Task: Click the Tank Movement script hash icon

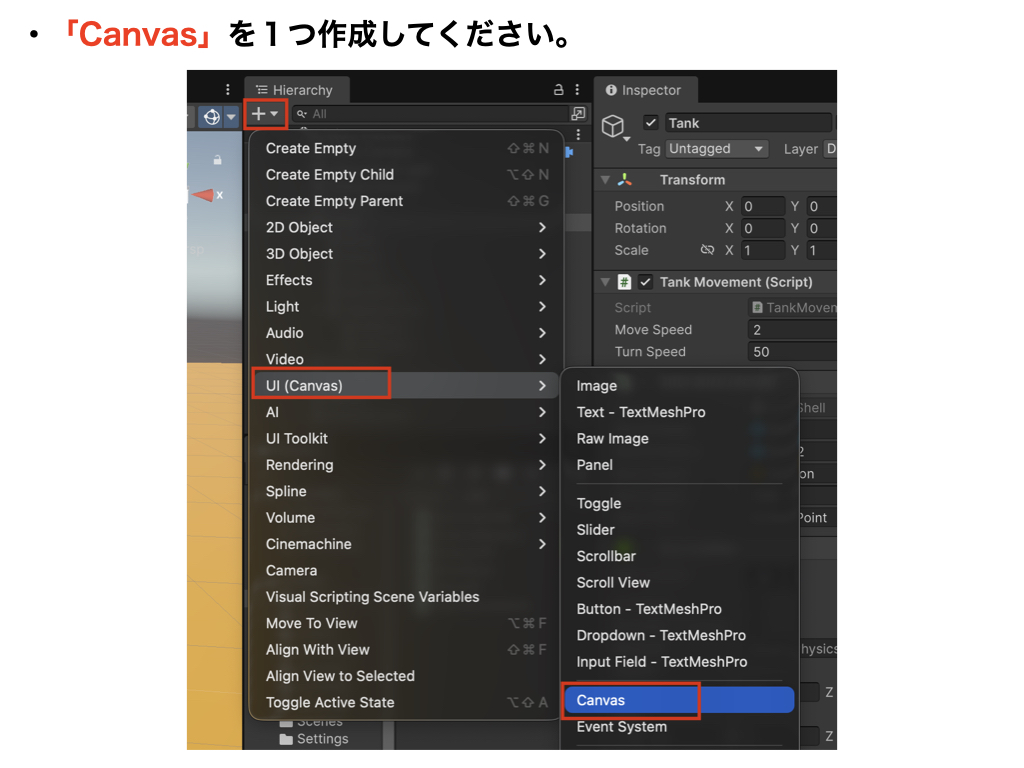Action: (x=625, y=282)
